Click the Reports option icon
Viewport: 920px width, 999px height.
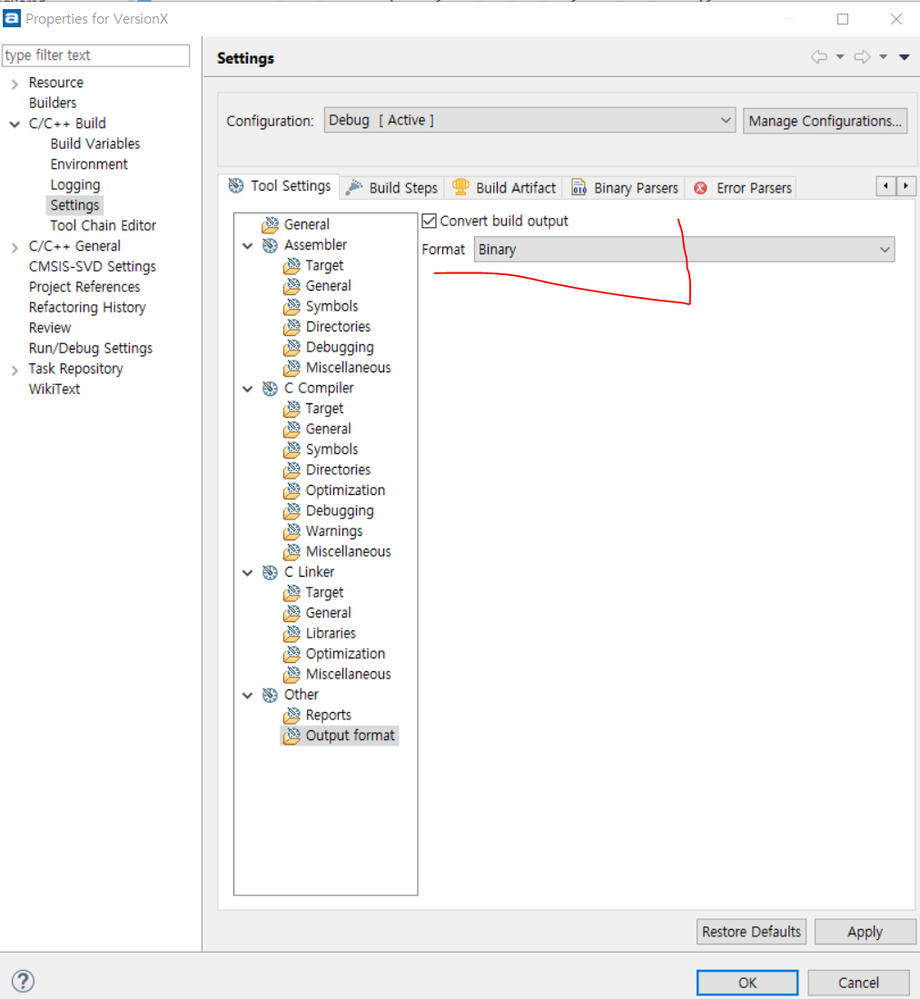click(292, 715)
